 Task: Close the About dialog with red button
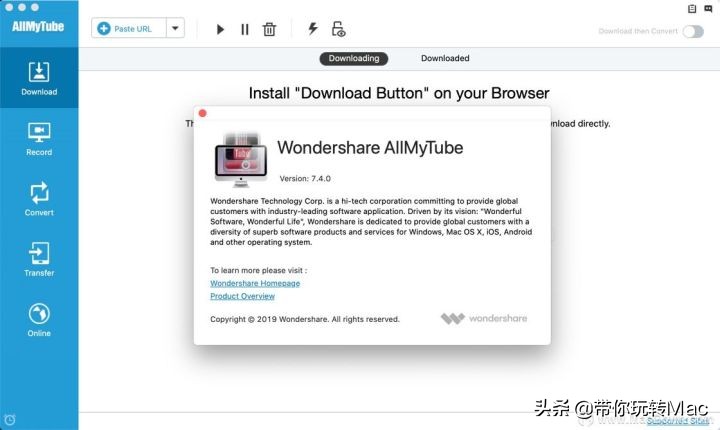[202, 113]
